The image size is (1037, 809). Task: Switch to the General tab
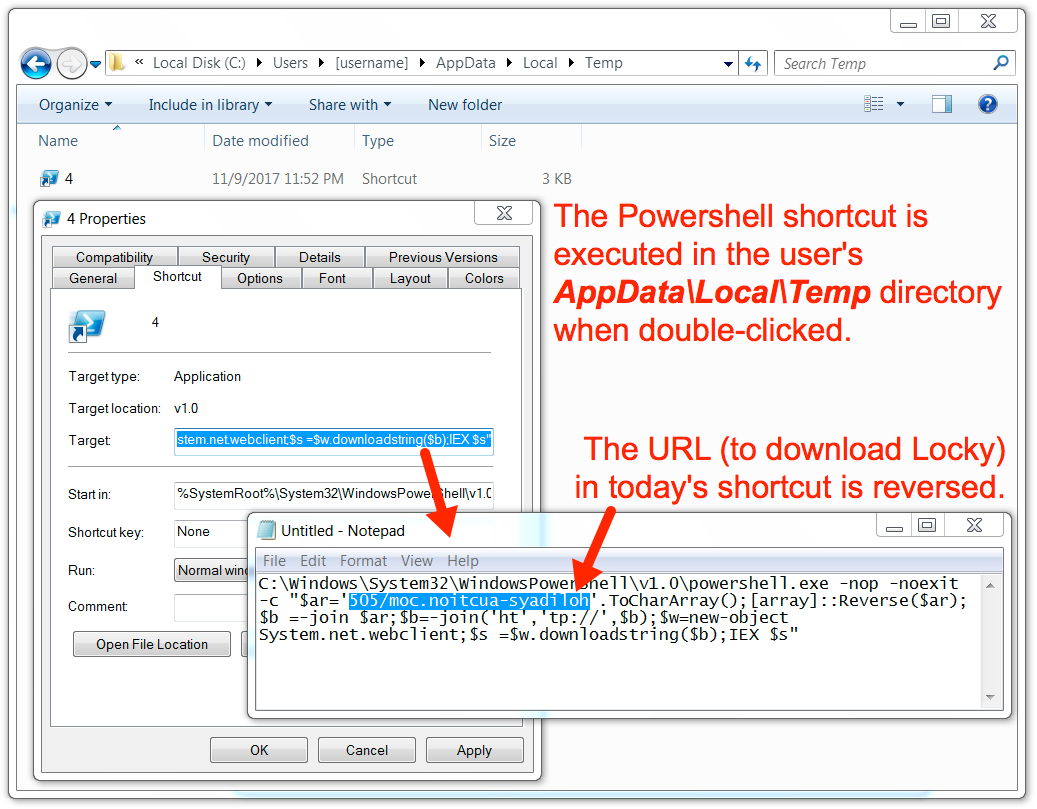pyautogui.click(x=93, y=278)
